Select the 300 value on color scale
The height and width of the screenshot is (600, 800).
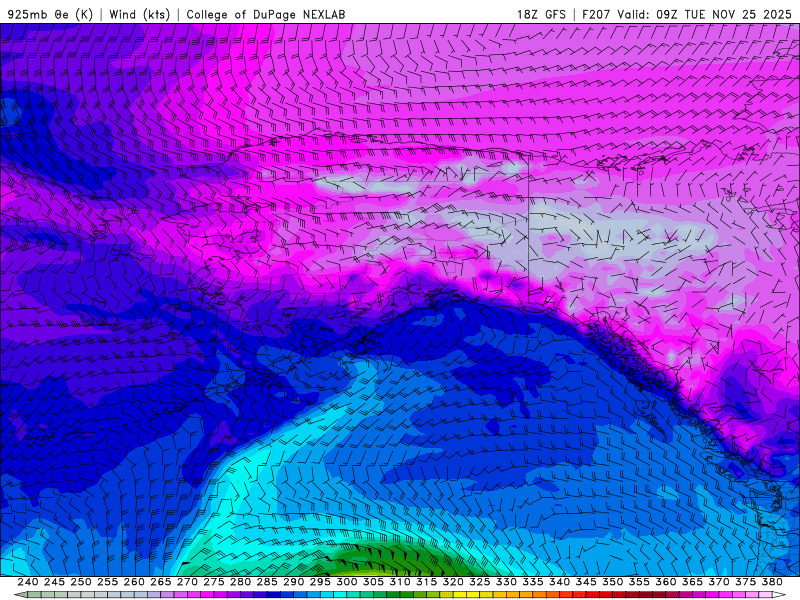click(346, 582)
